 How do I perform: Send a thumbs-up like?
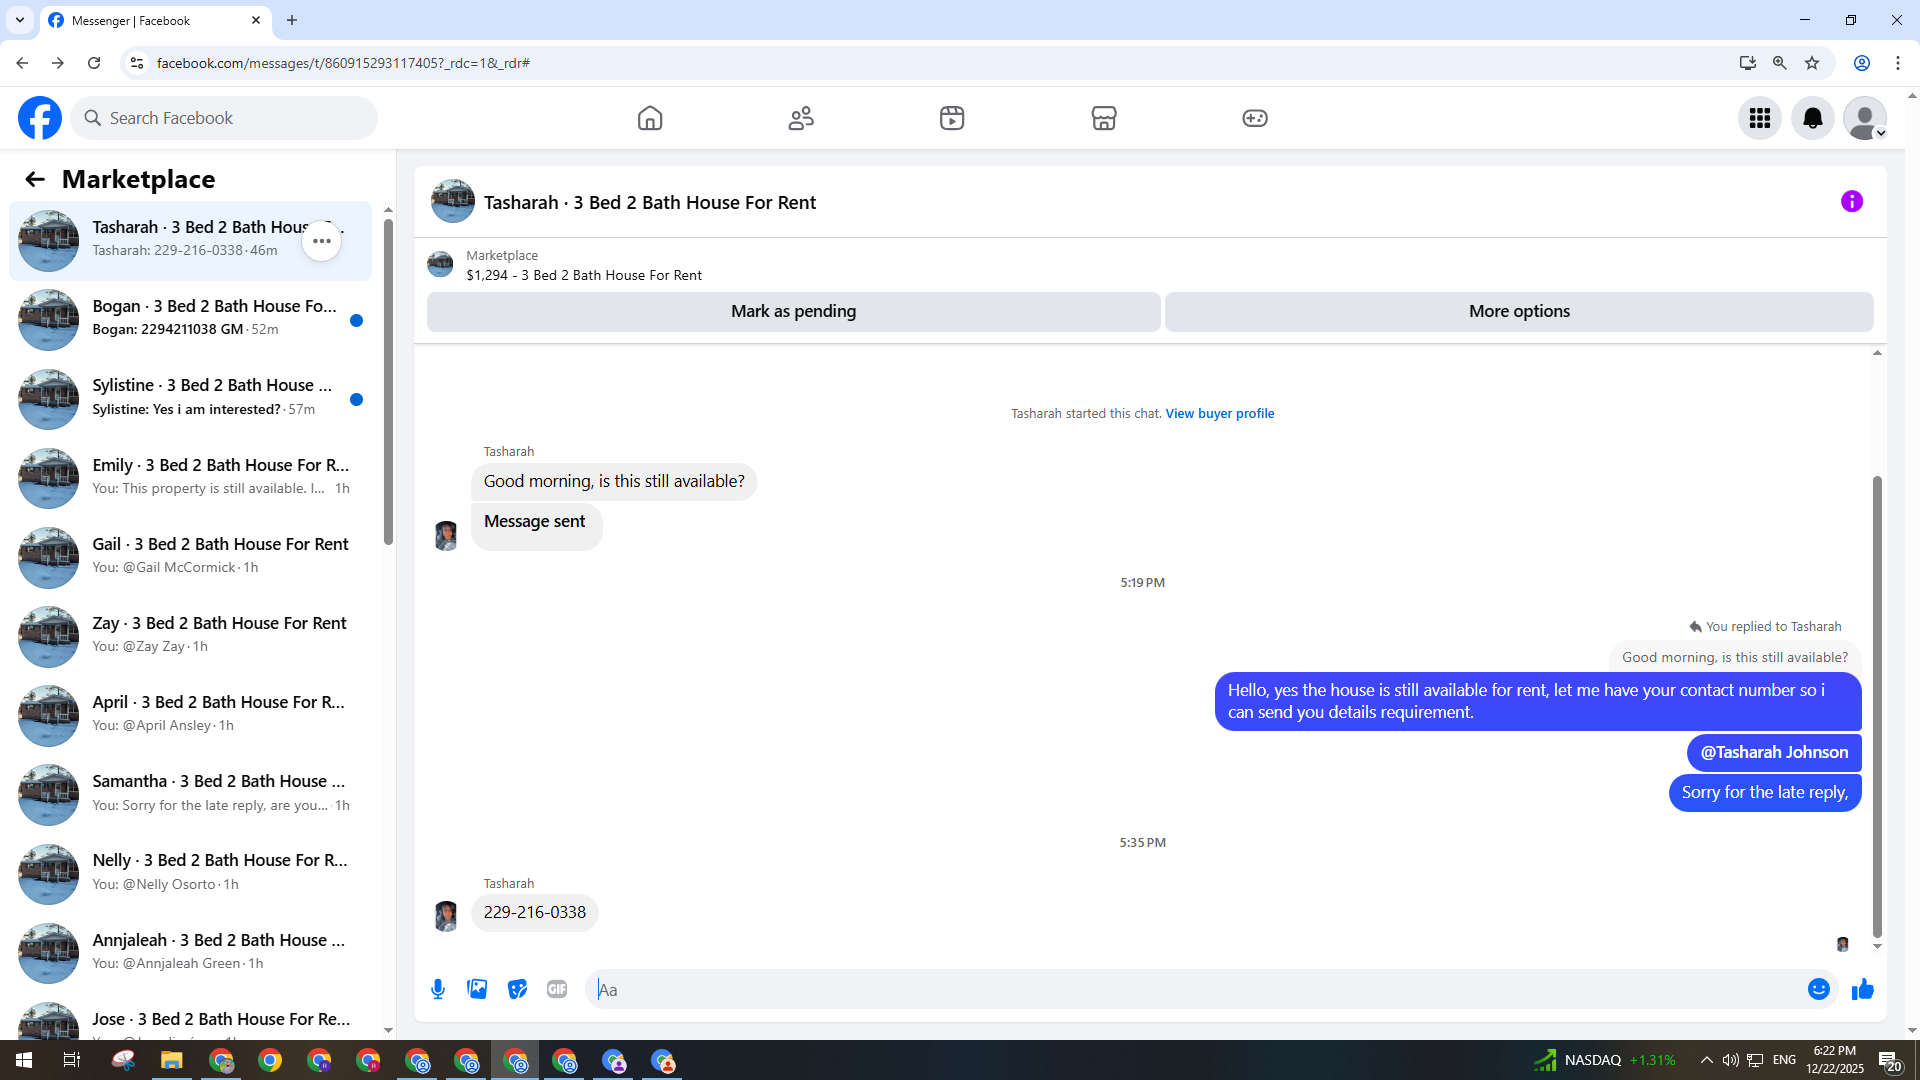coord(1862,989)
